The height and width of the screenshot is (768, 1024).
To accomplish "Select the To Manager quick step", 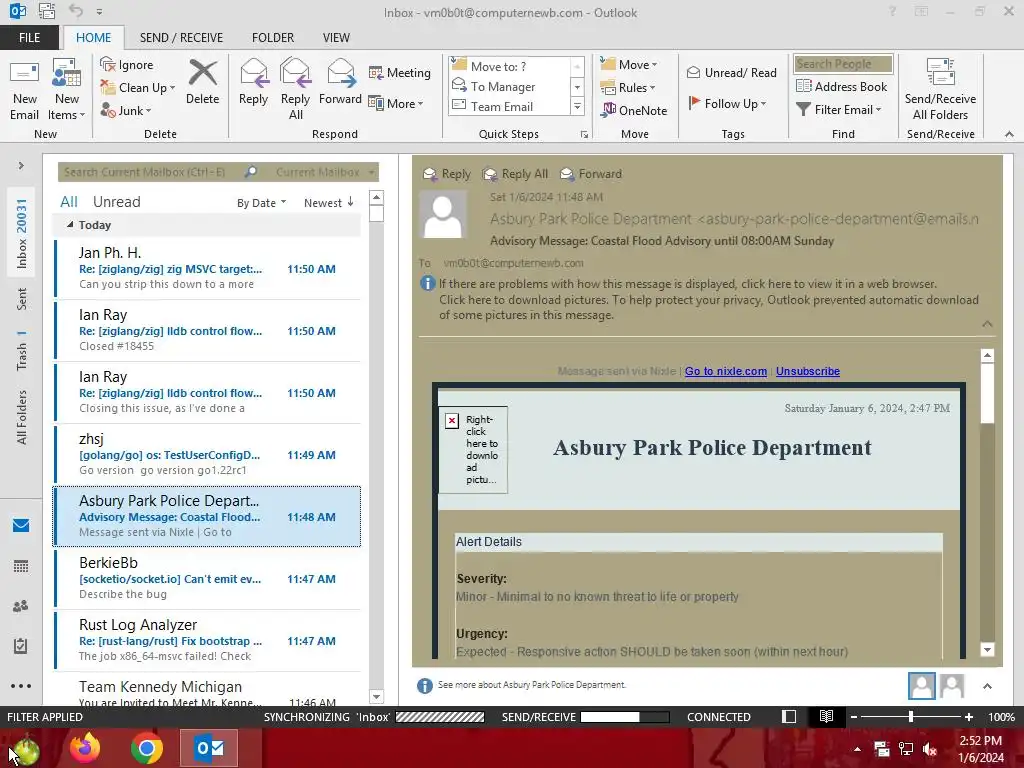I will [x=510, y=86].
